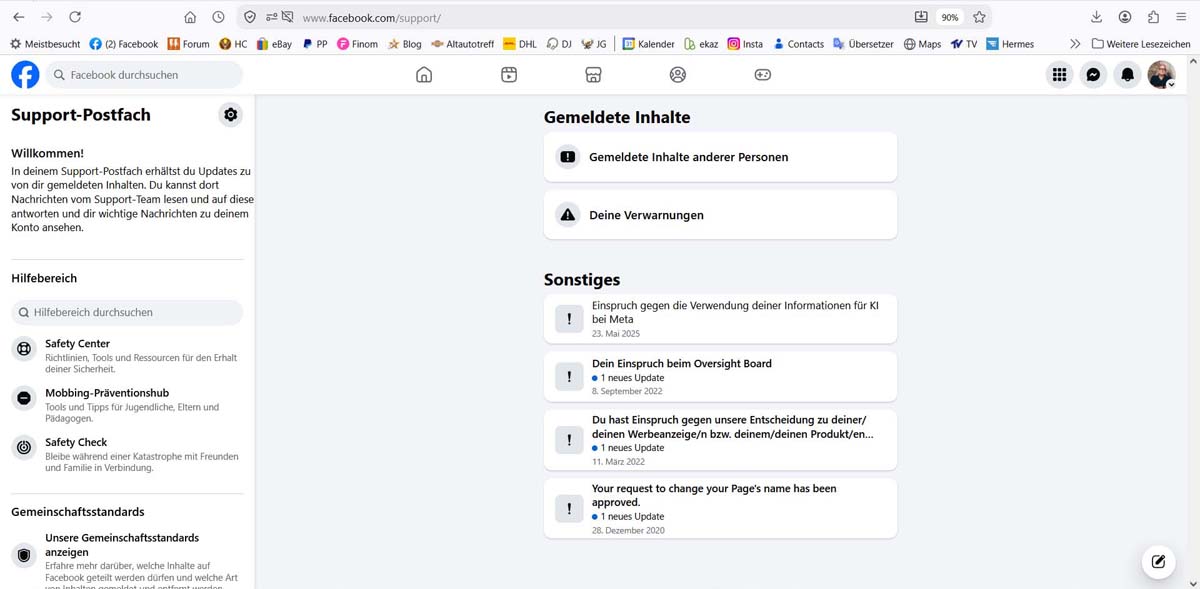Click the Facebook durchsuchen search field
1200x589 pixels.
point(143,75)
